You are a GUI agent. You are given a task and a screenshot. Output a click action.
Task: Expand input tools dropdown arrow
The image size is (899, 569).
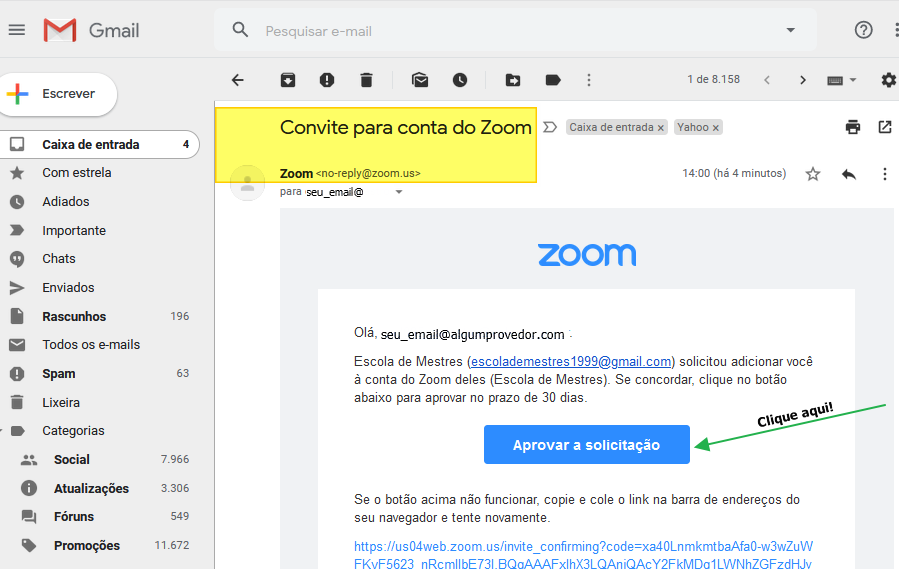click(x=853, y=80)
